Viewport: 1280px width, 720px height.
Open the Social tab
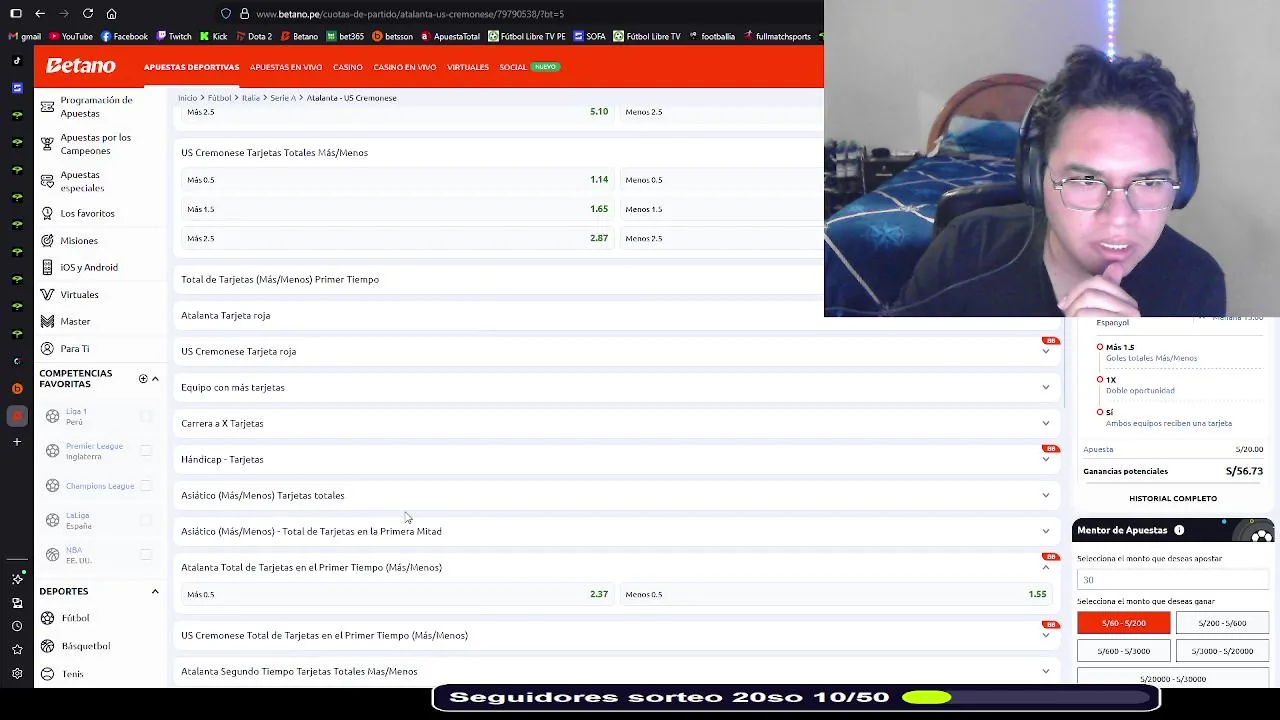pyautogui.click(x=513, y=67)
